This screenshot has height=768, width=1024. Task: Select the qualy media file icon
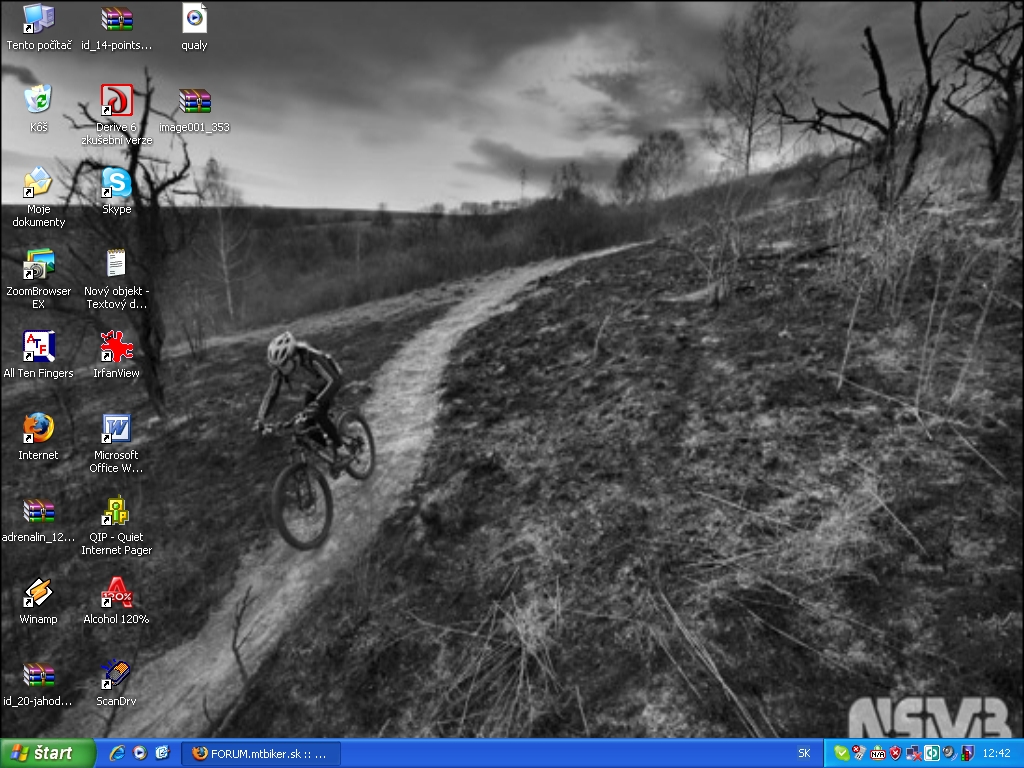click(x=194, y=20)
